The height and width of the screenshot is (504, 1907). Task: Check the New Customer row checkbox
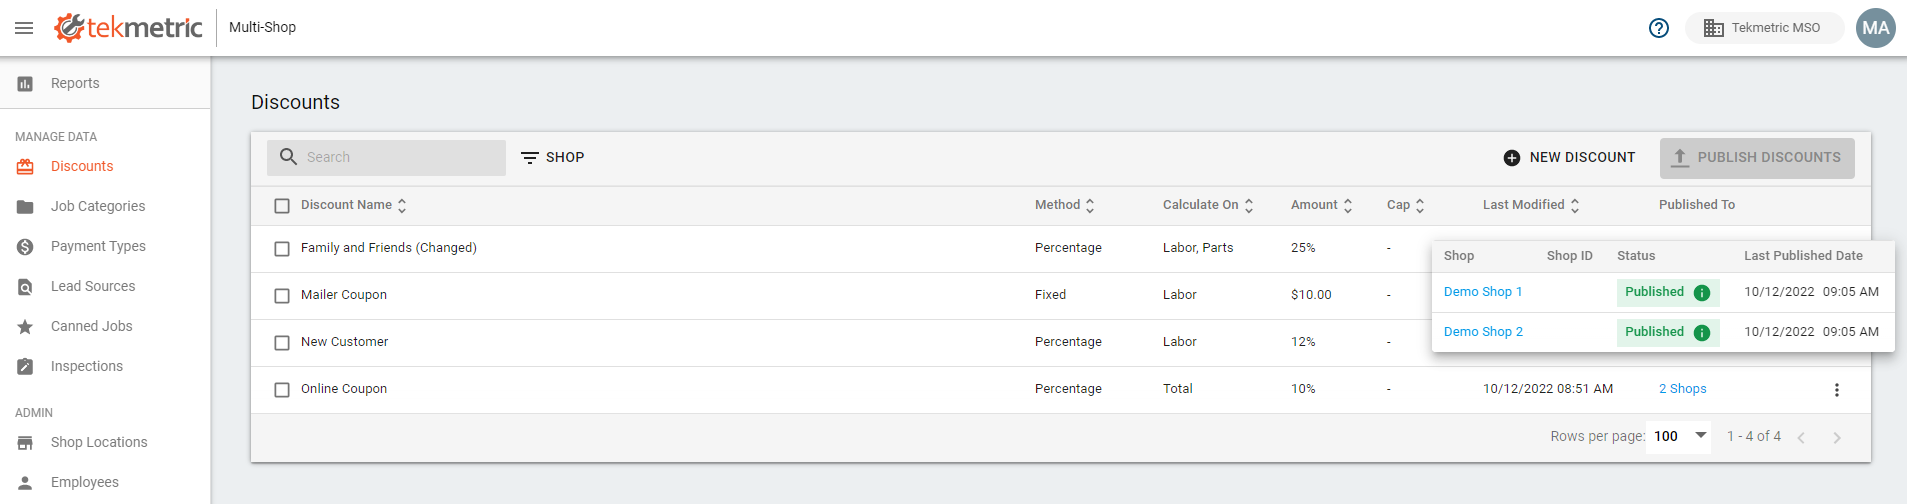tap(282, 343)
